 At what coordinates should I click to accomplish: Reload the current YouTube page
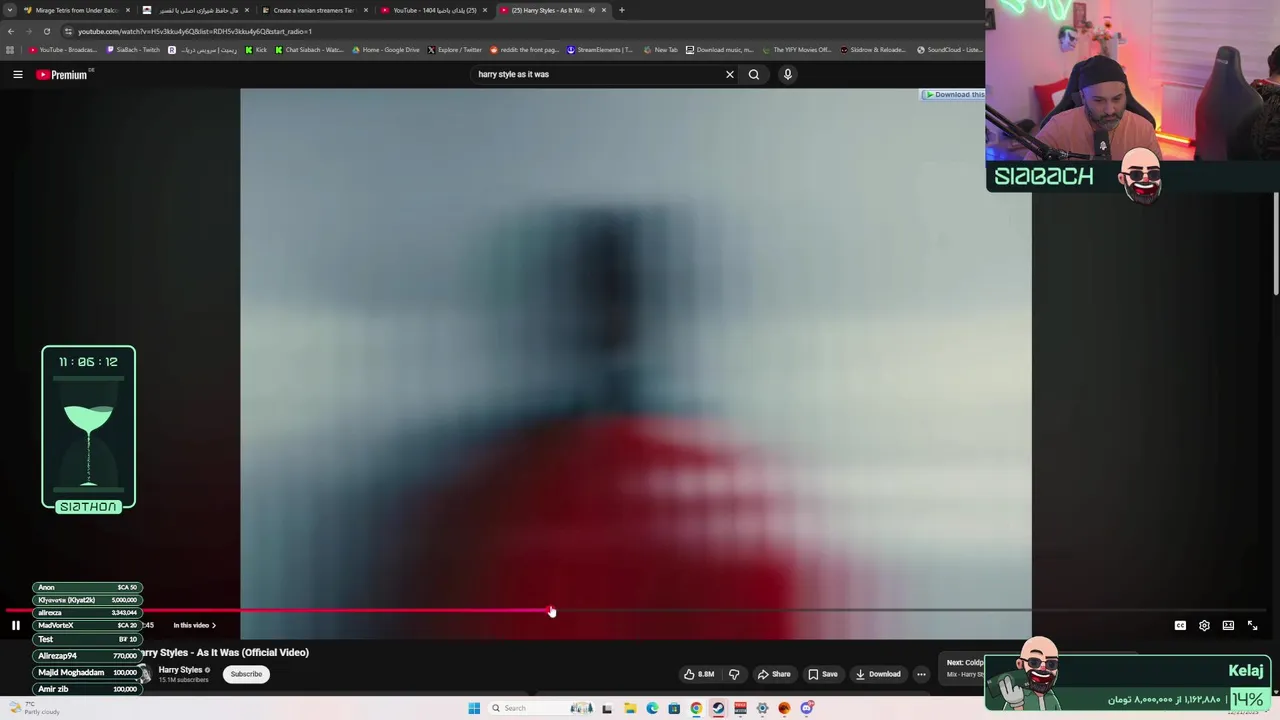point(46,31)
